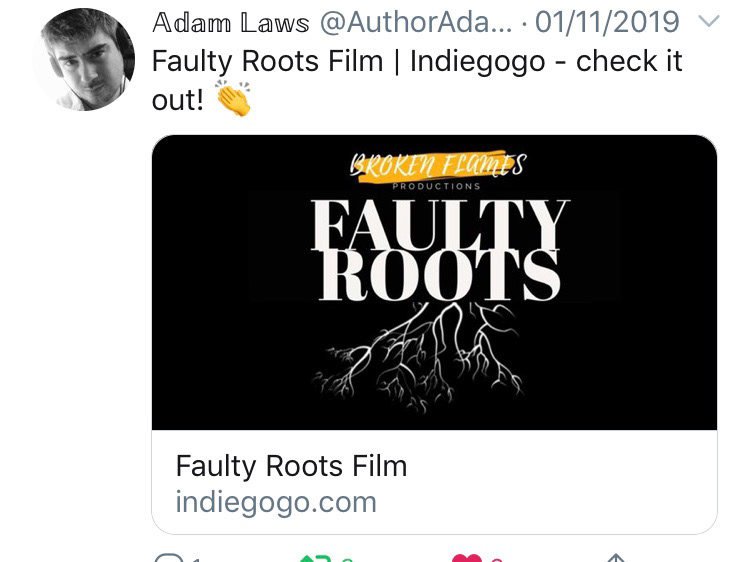The image size is (750, 562).
Task: Open the @AuthorAda... handle link
Action: click(x=416, y=22)
